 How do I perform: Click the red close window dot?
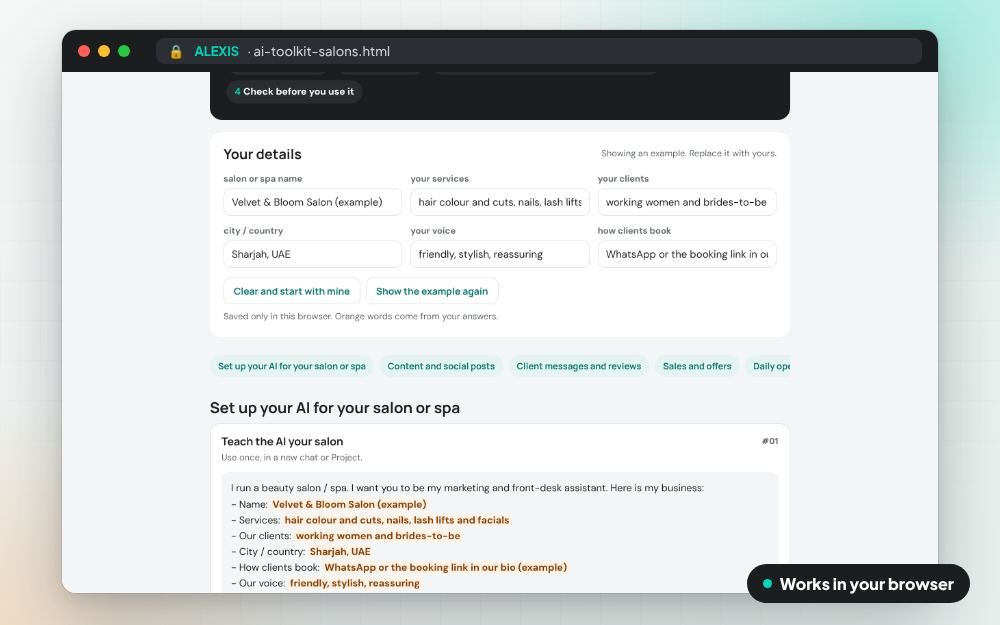click(x=84, y=51)
